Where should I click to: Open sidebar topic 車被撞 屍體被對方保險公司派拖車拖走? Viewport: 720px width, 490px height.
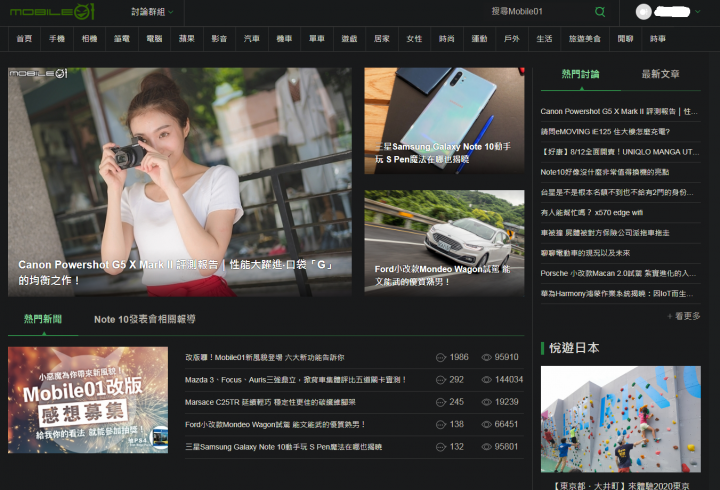(605, 233)
